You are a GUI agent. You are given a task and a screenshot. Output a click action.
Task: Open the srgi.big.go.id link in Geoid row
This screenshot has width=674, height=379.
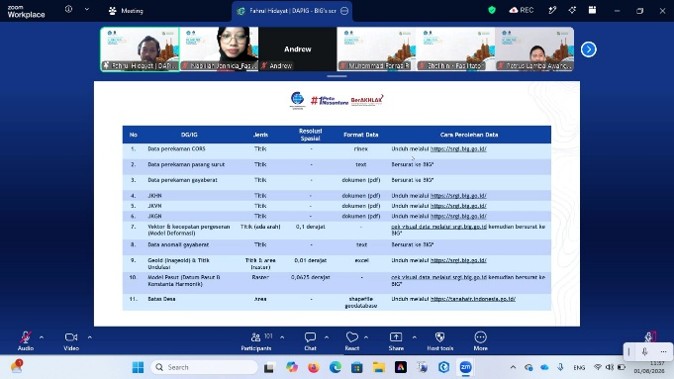(x=458, y=260)
